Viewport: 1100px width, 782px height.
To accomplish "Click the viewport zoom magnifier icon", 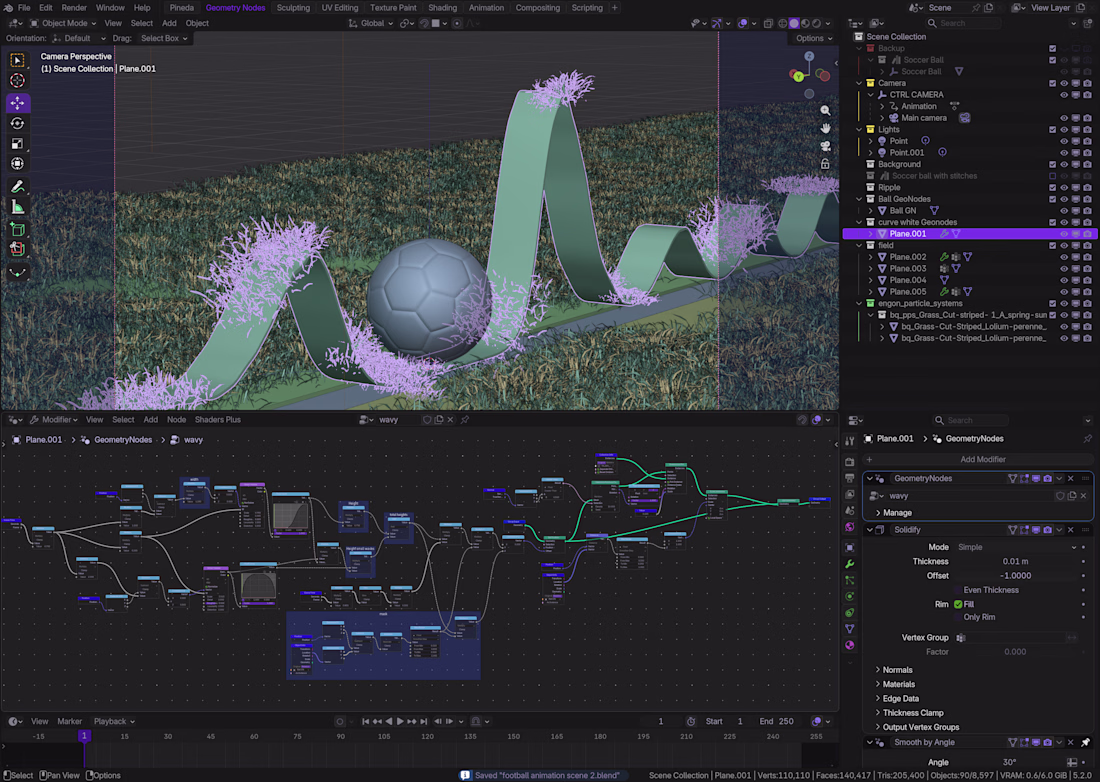I will pos(826,111).
